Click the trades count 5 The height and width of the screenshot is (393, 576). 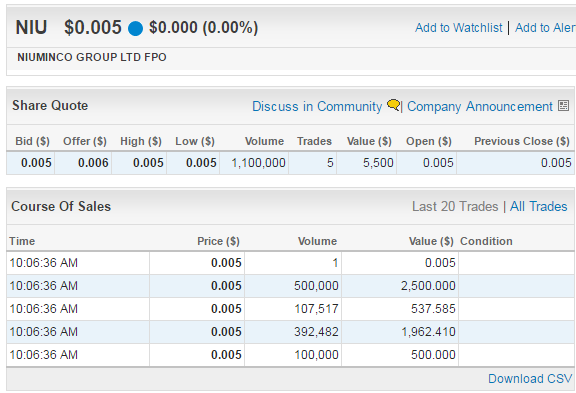pos(330,163)
